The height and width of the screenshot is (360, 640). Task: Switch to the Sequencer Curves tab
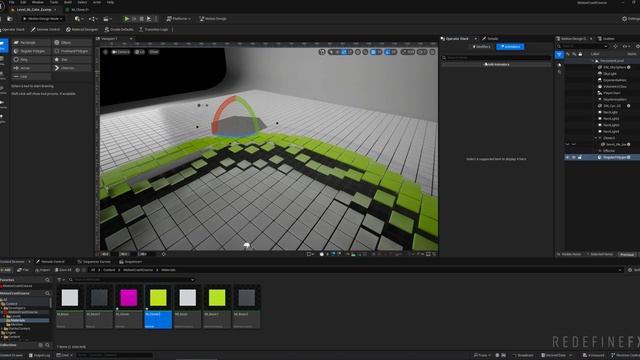pos(94,262)
